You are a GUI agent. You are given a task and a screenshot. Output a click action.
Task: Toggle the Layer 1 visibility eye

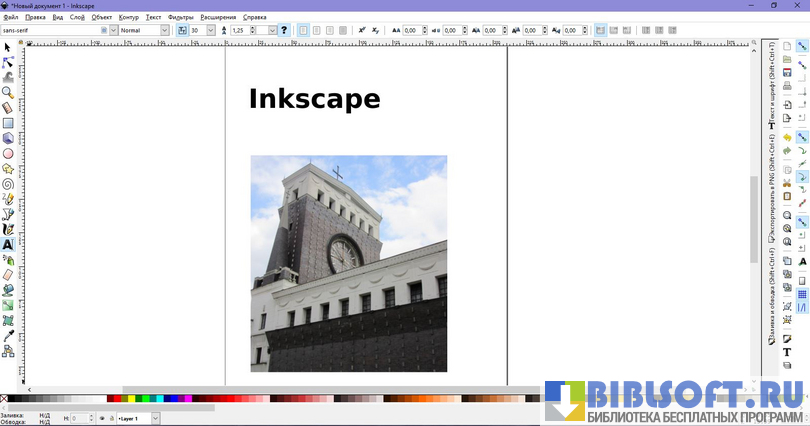point(101,418)
